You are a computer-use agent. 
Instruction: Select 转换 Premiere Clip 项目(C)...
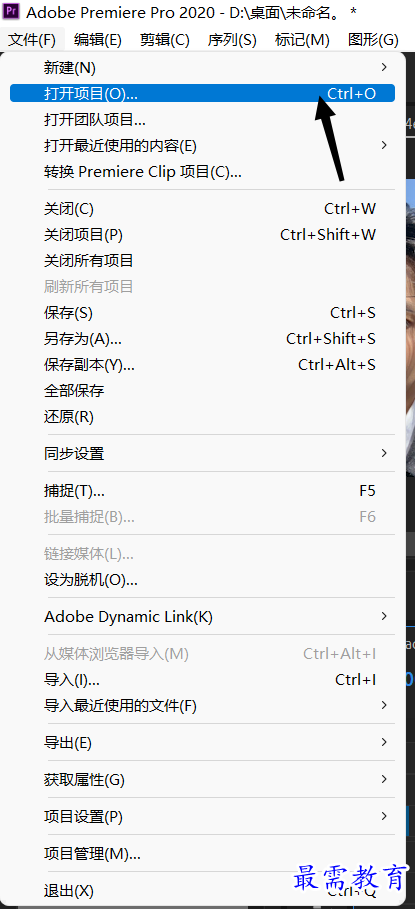pos(202,172)
